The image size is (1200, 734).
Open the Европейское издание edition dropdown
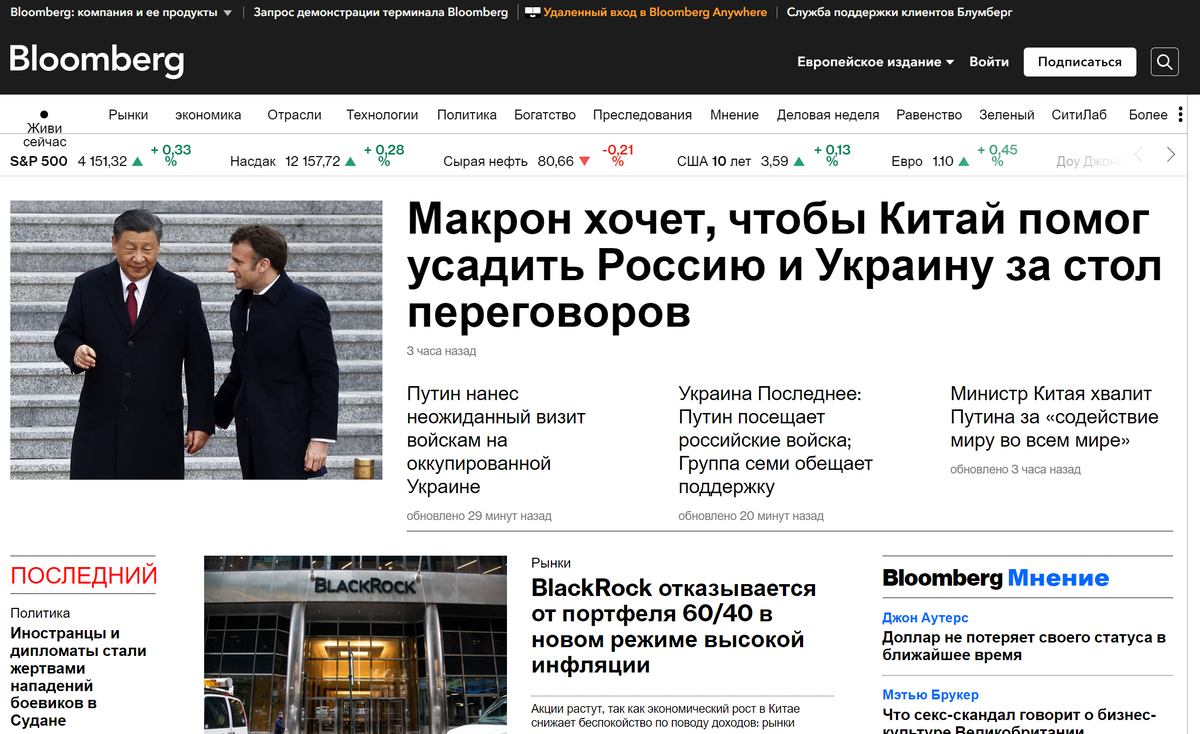[876, 62]
